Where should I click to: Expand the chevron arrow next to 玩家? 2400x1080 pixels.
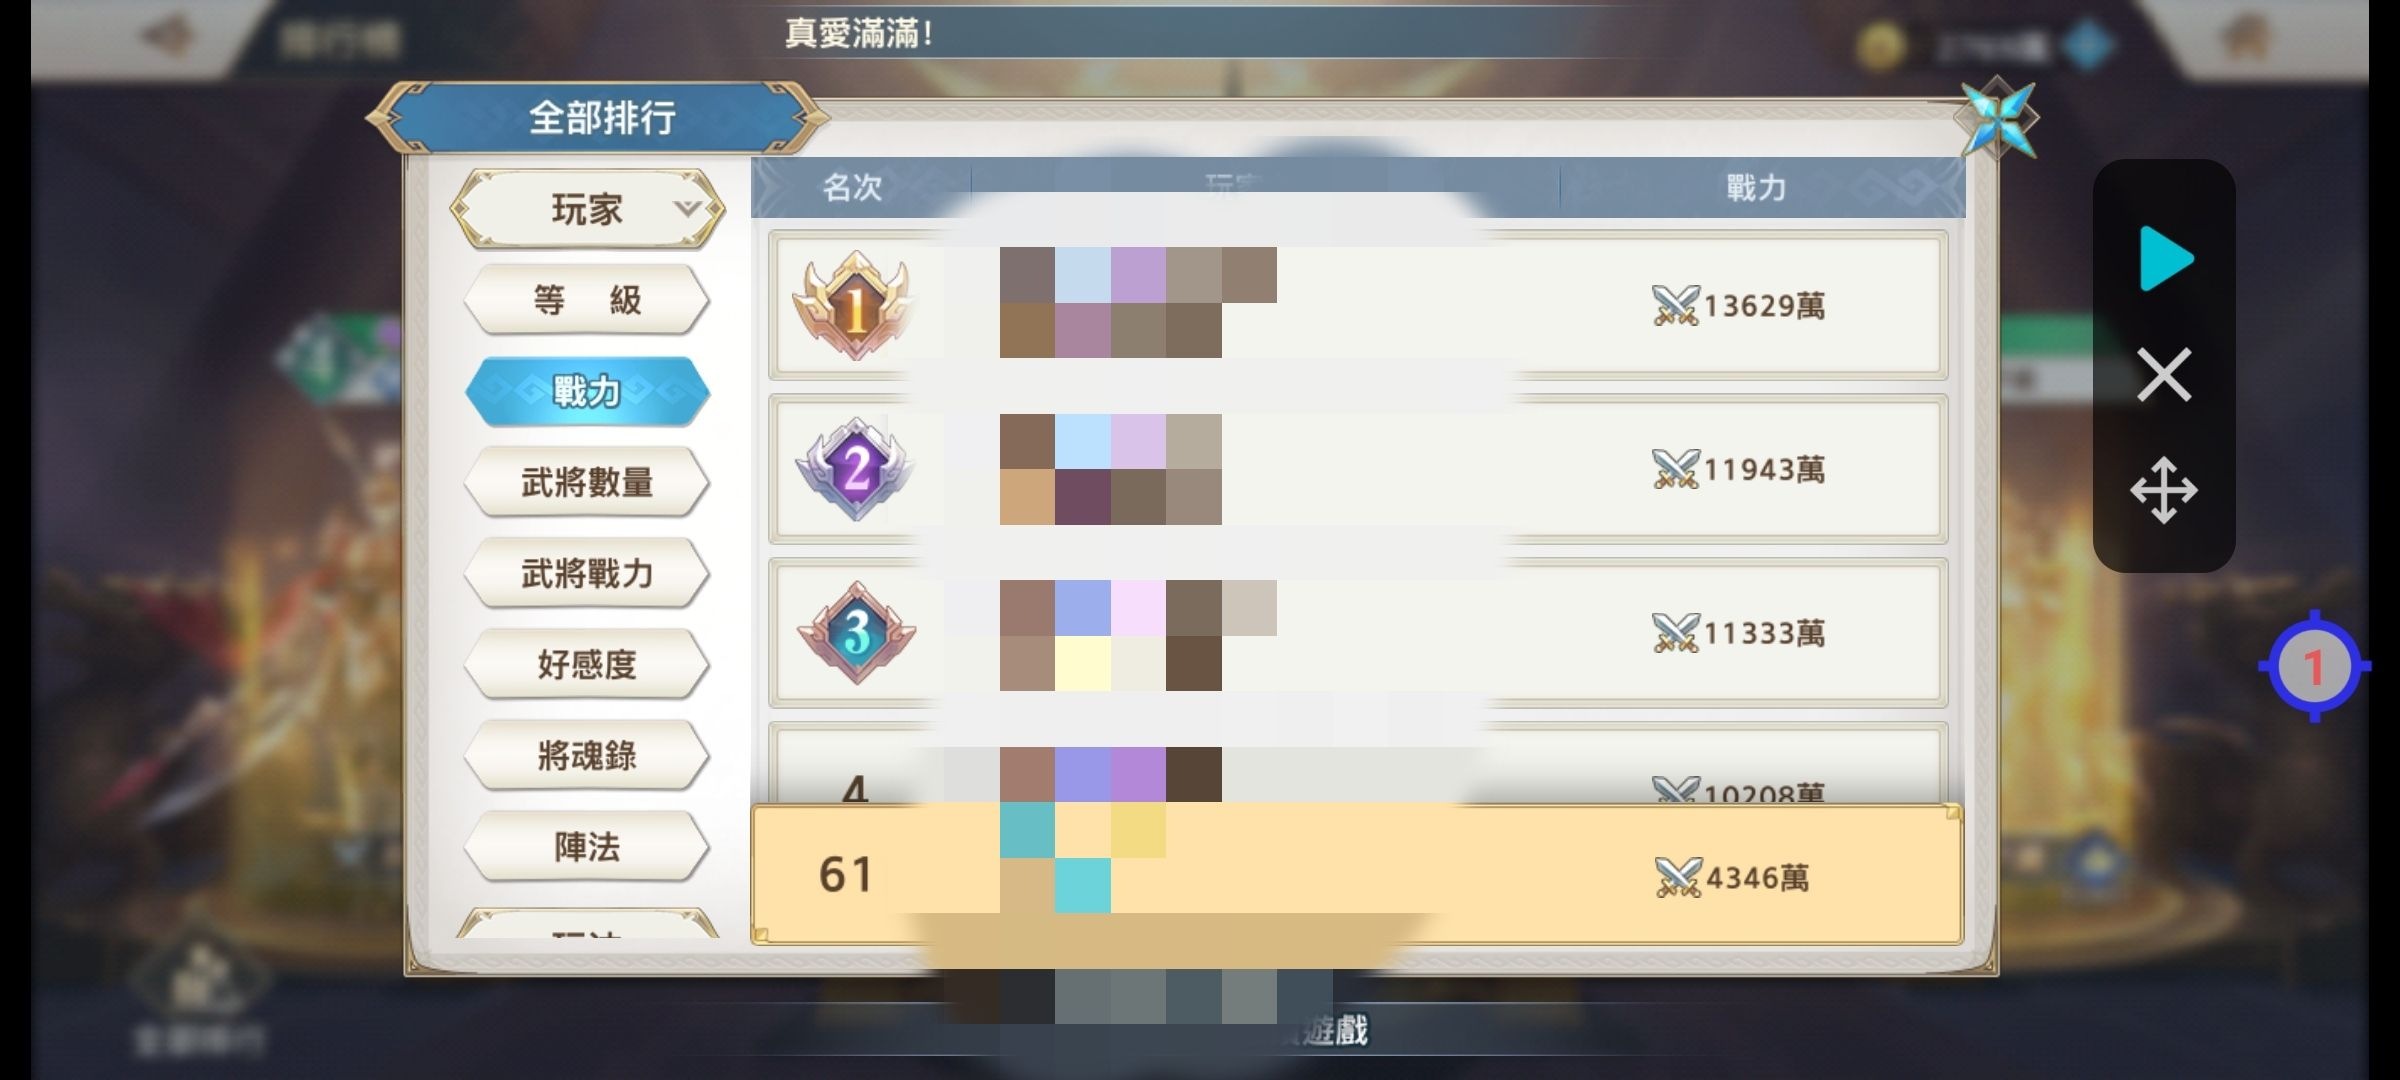click(x=688, y=208)
